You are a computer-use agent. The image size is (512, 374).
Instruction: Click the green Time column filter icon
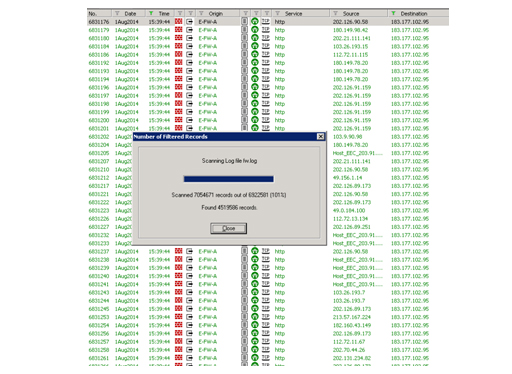tap(151, 13)
